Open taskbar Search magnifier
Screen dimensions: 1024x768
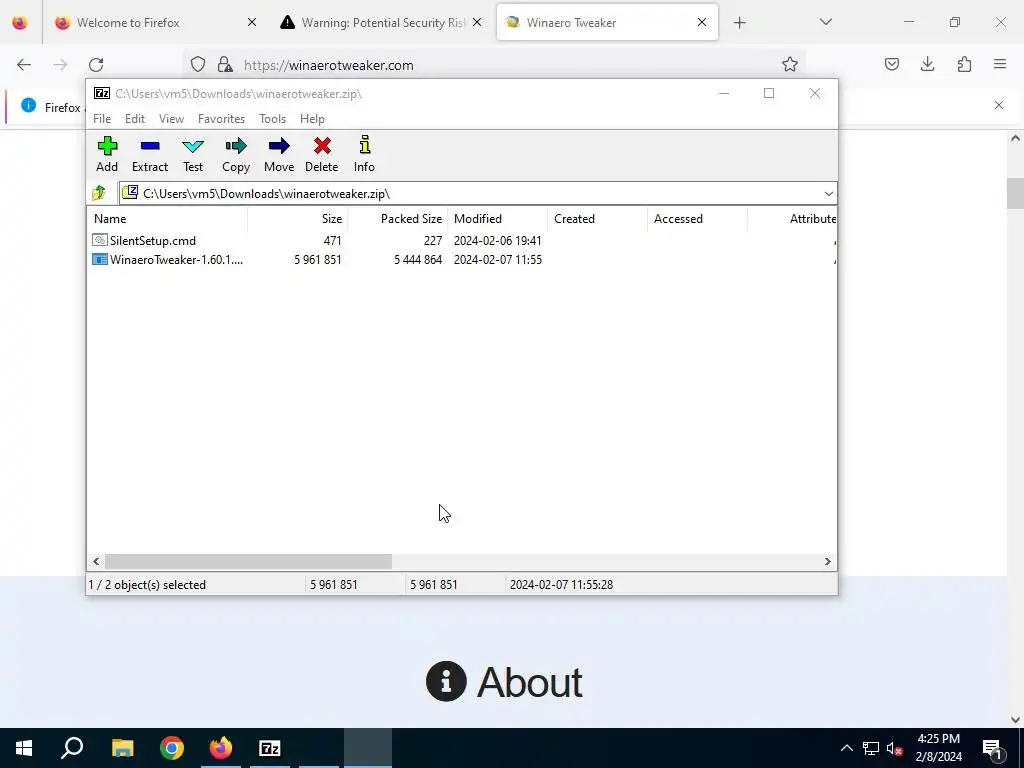[72, 748]
